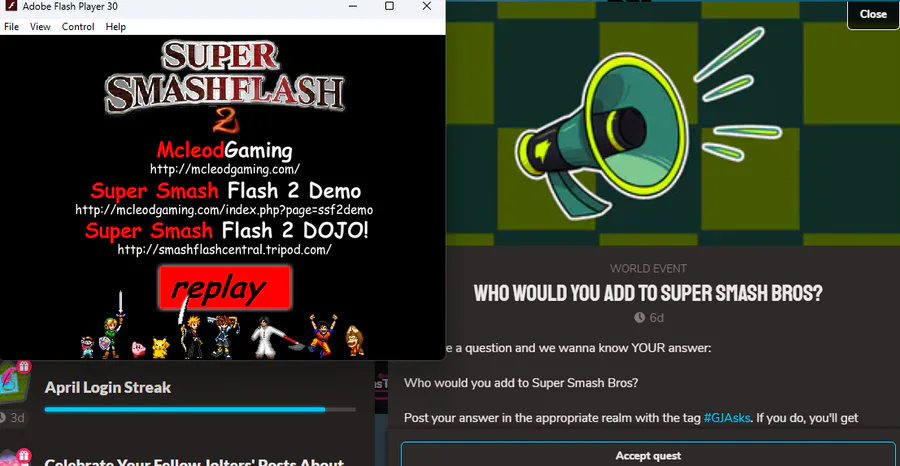
Task: Click the Super Smash Flash 2 DOJO heading
Action: click(x=227, y=230)
